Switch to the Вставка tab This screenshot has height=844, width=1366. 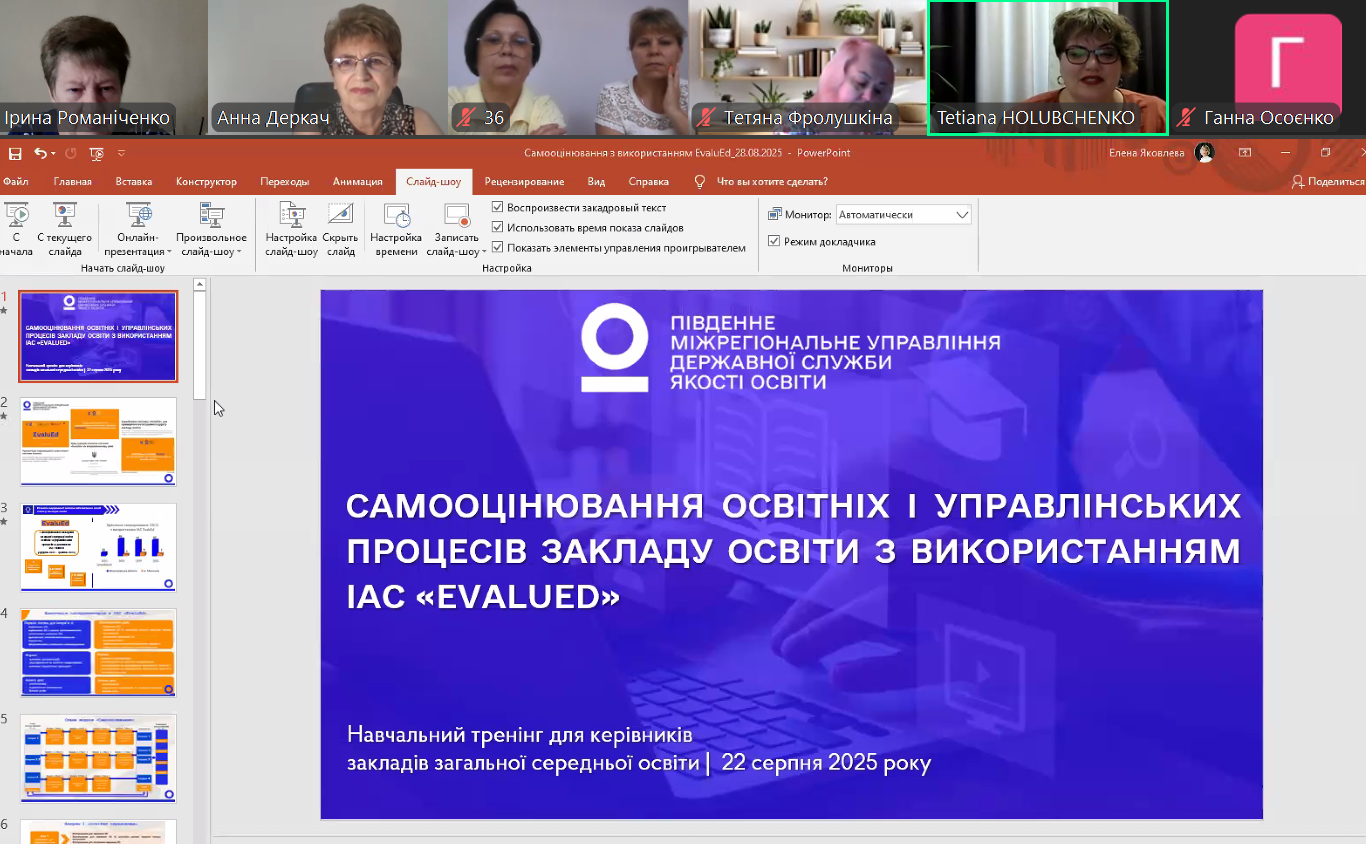coord(134,182)
